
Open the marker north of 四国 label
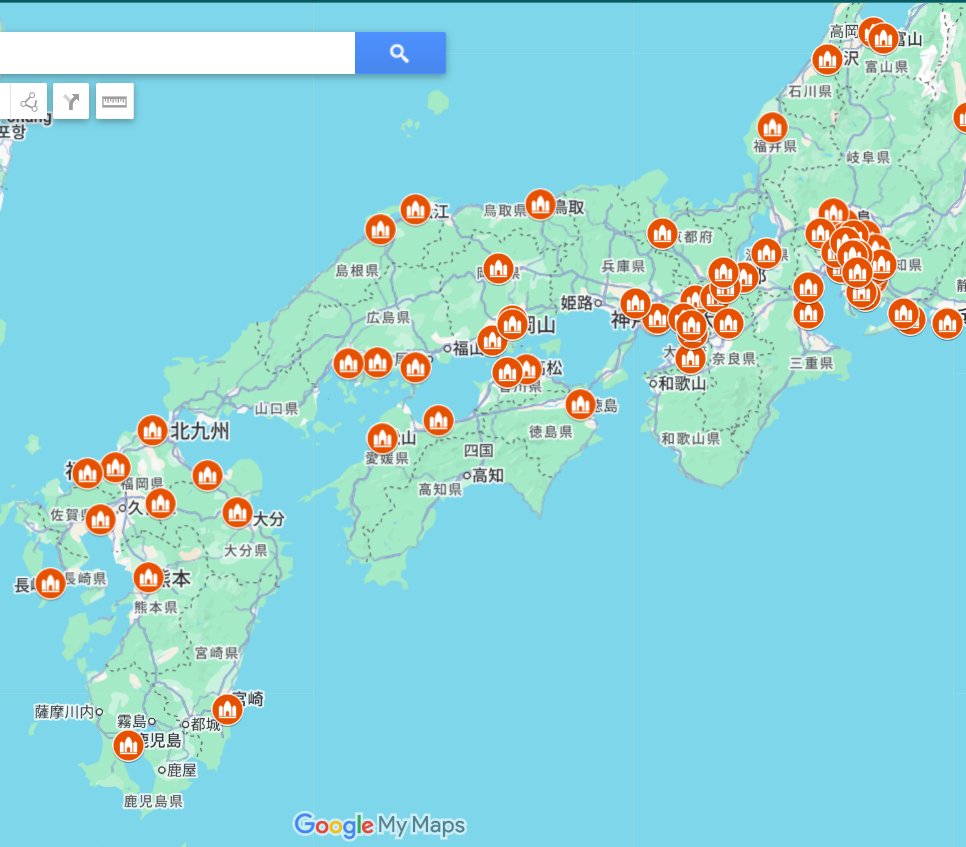pyautogui.click(x=439, y=421)
